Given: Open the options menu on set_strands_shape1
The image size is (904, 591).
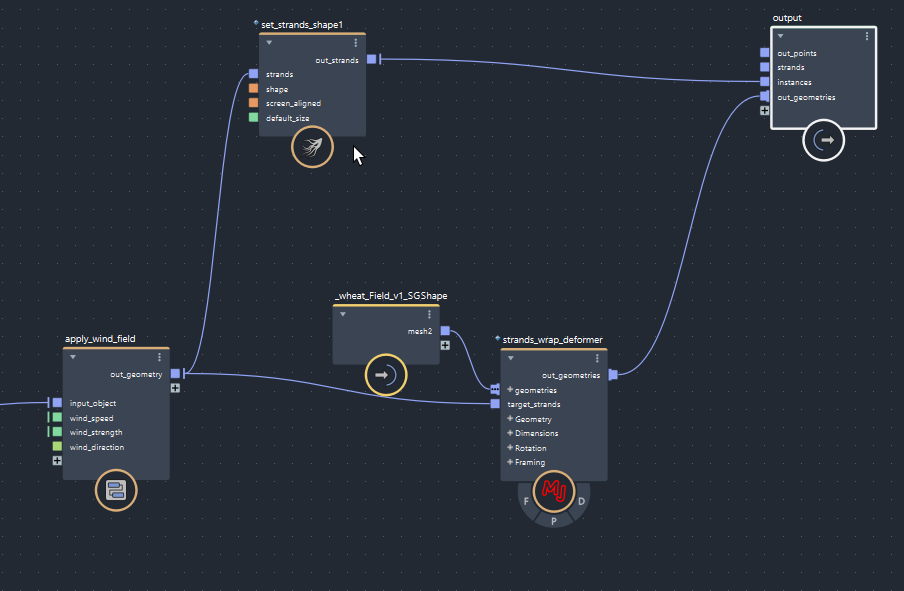Looking at the screenshot, I should tap(356, 42).
